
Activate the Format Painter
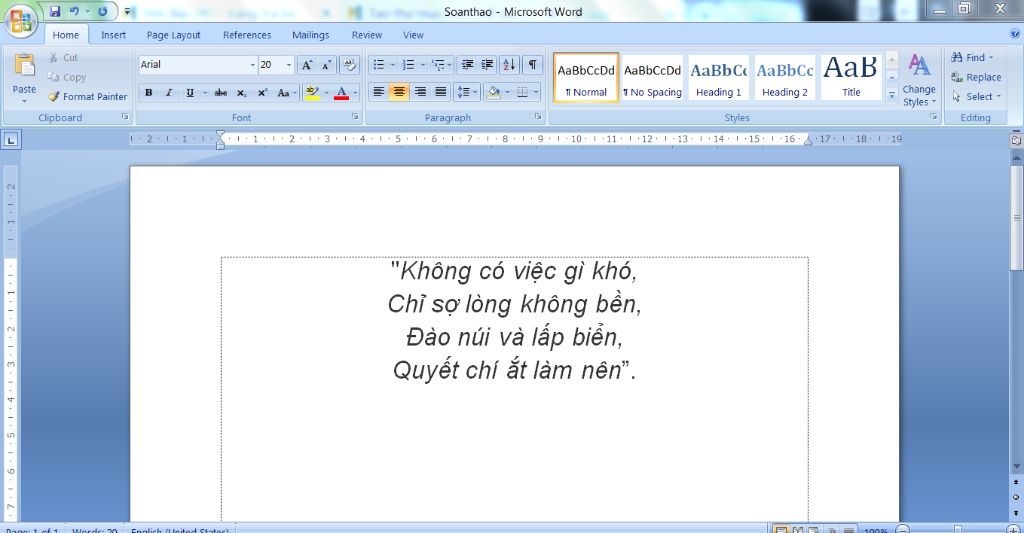(88, 97)
